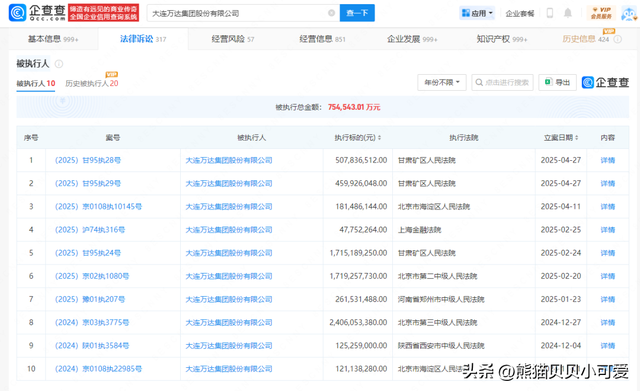Viewport: 640px width, 391px height.
Task: Switch to the 基本信息 tab
Action: coord(53,39)
